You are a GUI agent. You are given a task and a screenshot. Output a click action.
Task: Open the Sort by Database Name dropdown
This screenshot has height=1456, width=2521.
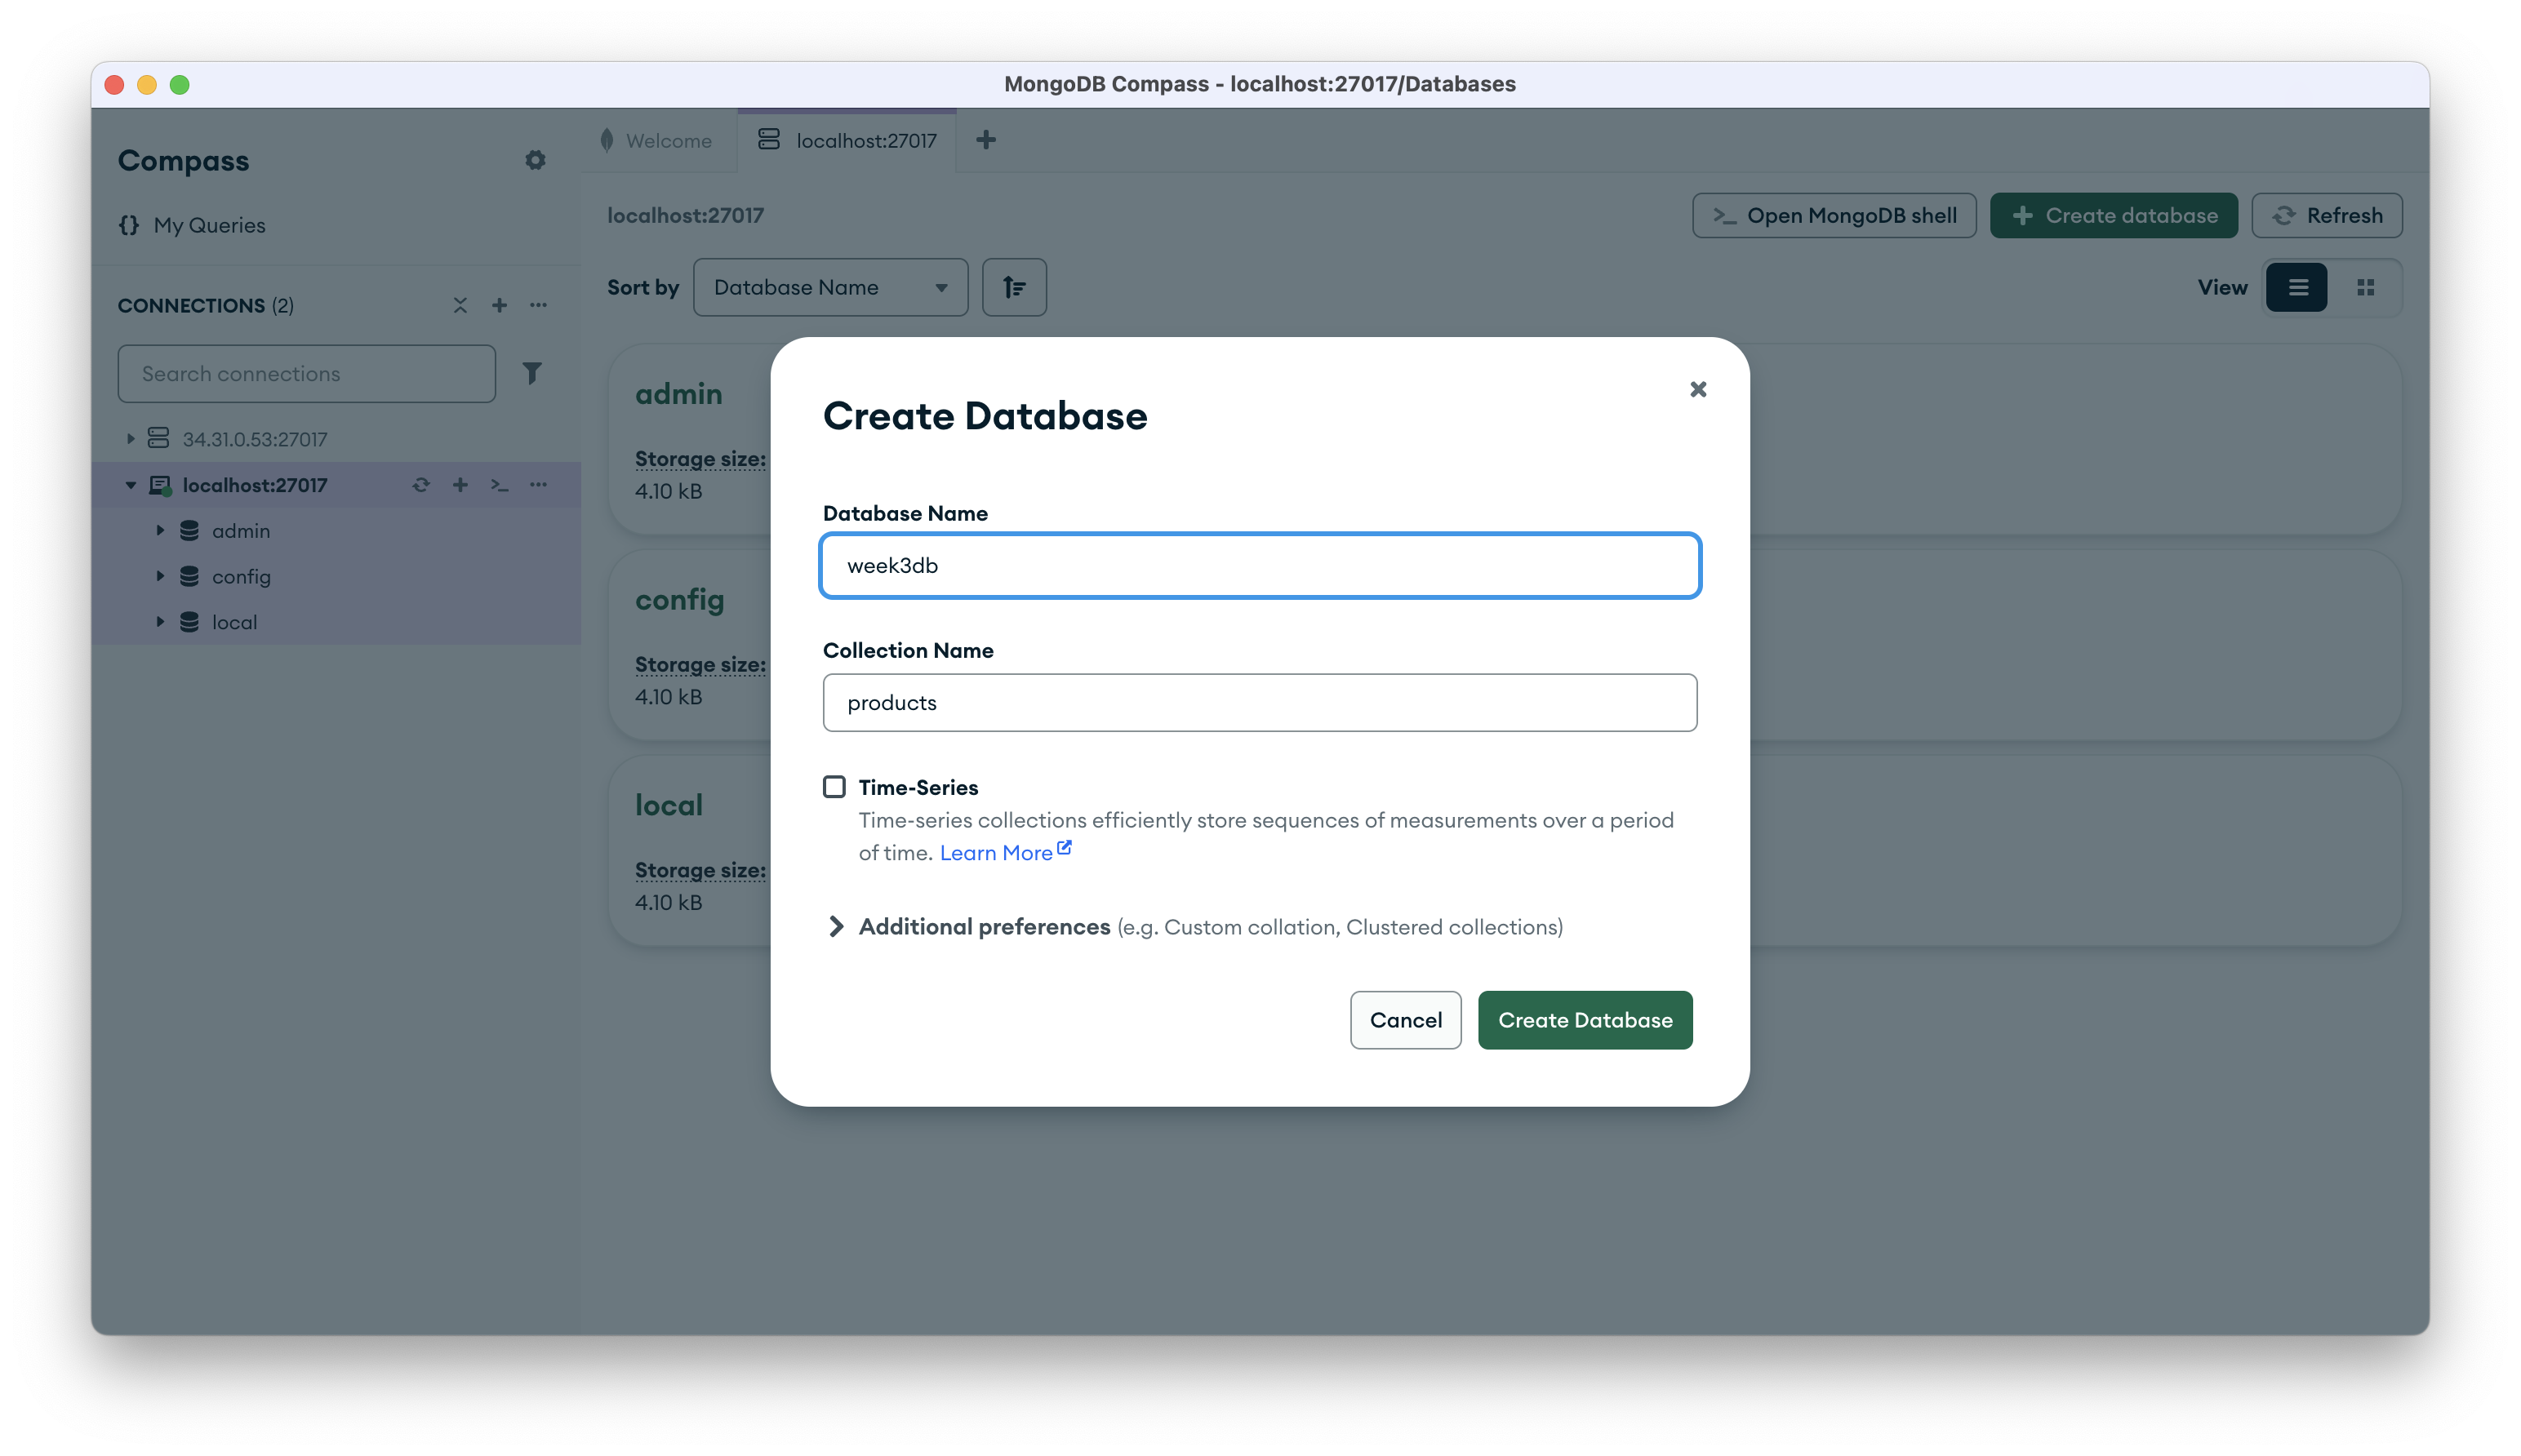830,287
